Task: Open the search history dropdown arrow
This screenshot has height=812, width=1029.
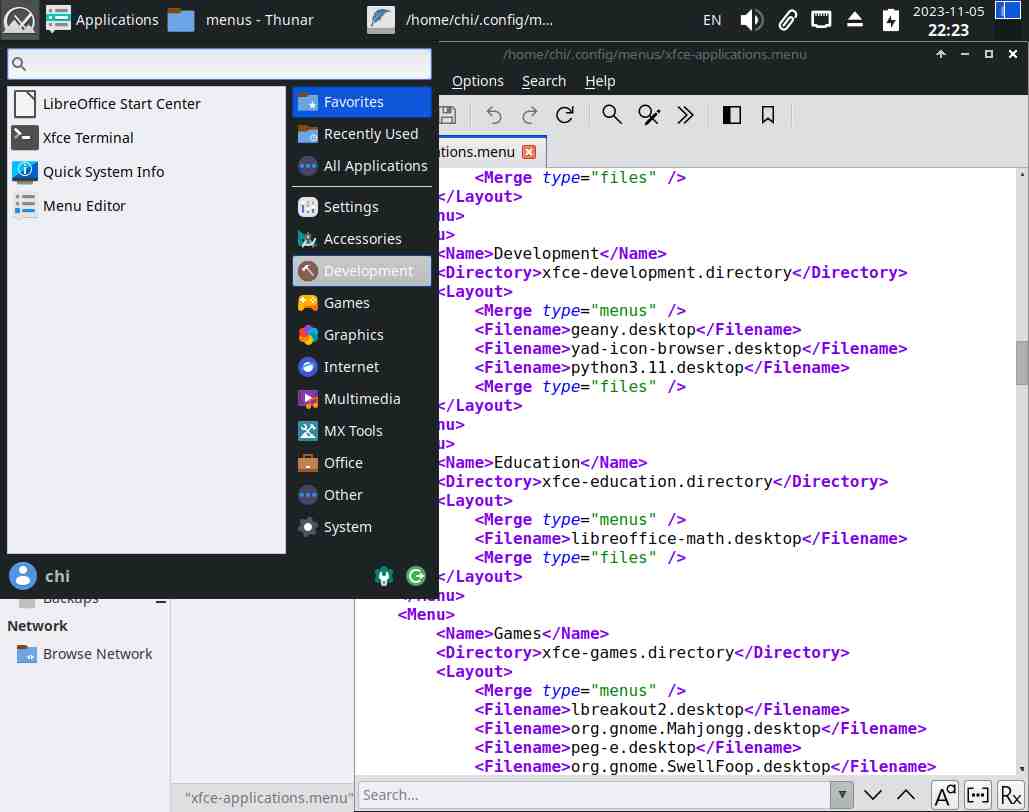Action: pos(841,795)
